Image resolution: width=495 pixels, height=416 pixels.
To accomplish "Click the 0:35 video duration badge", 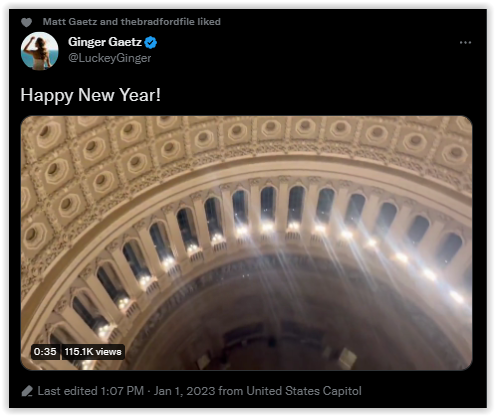I will coord(45,352).
